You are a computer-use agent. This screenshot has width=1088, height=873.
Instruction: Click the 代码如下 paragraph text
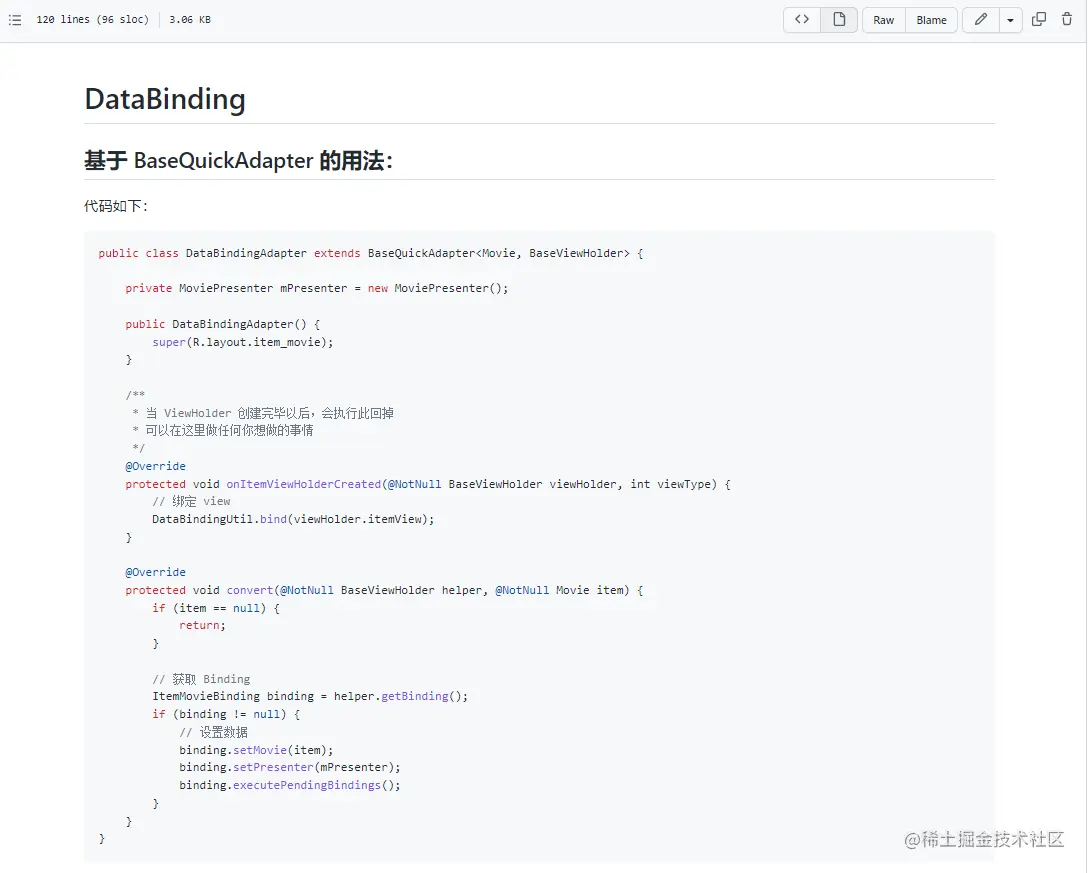pyautogui.click(x=116, y=206)
